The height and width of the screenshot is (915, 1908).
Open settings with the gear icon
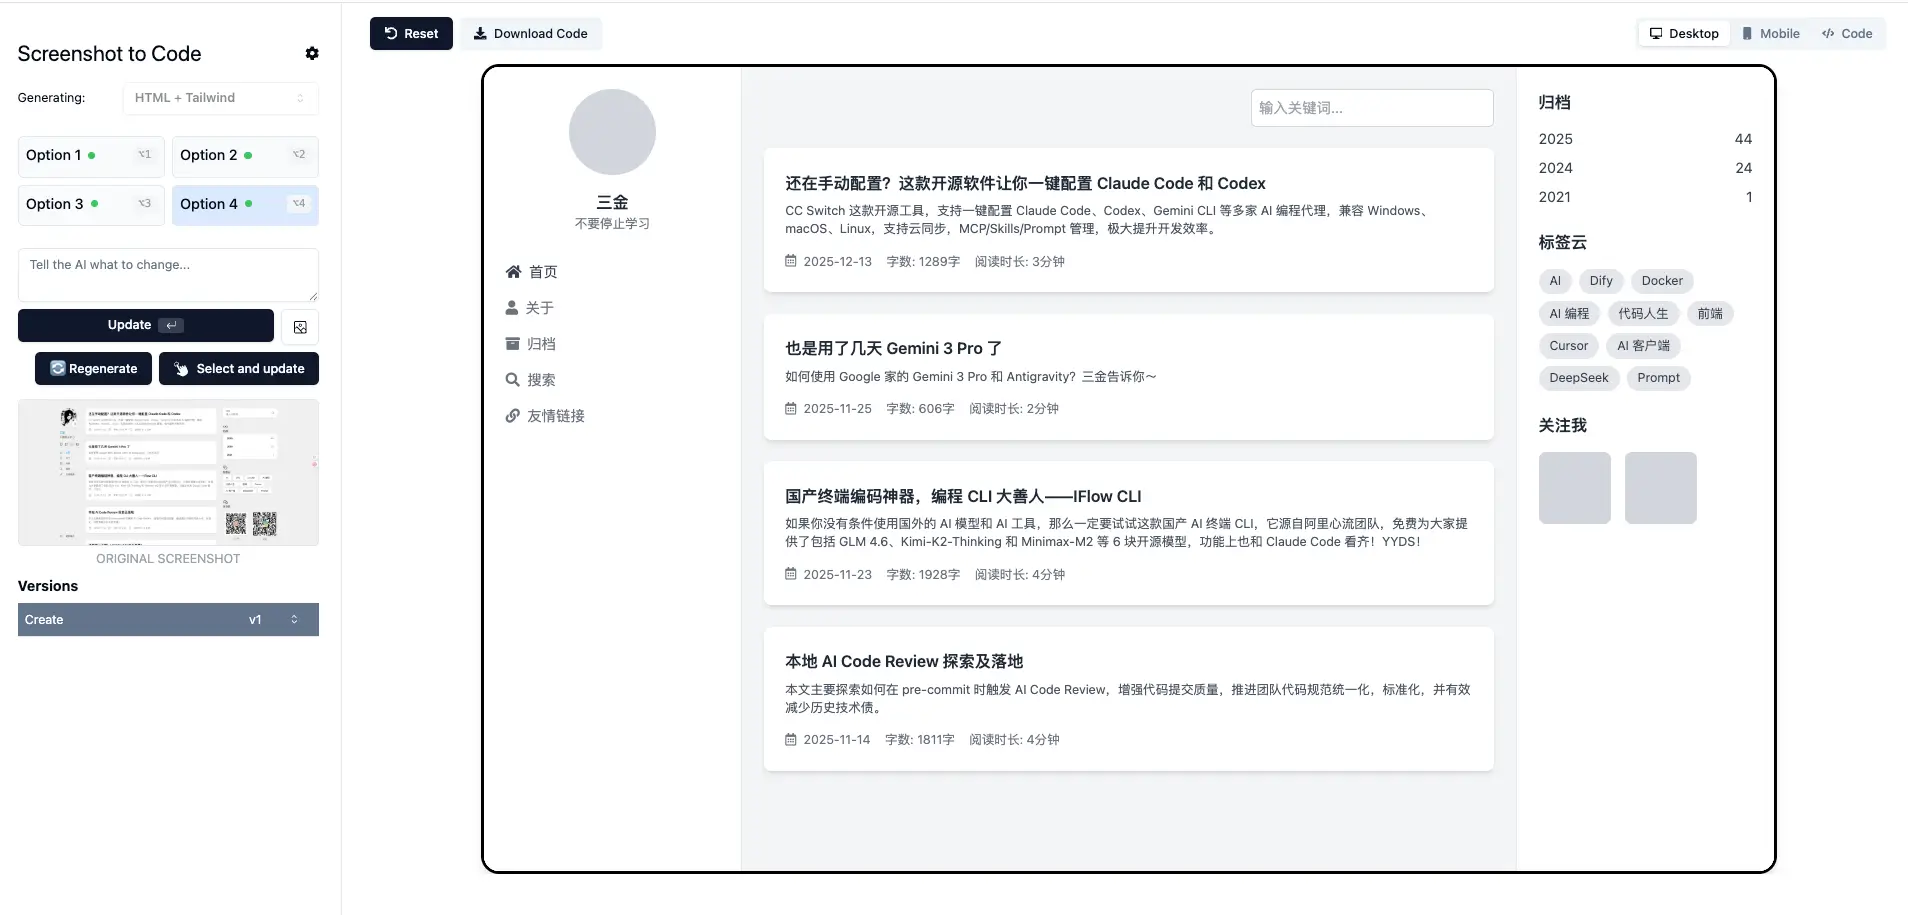(312, 54)
